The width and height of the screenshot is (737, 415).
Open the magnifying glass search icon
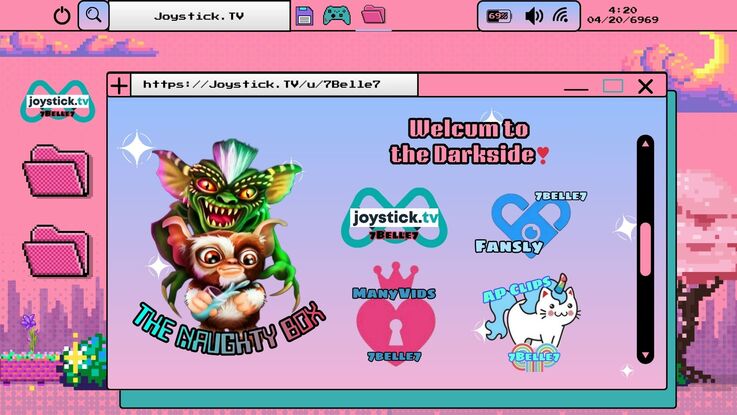93,16
